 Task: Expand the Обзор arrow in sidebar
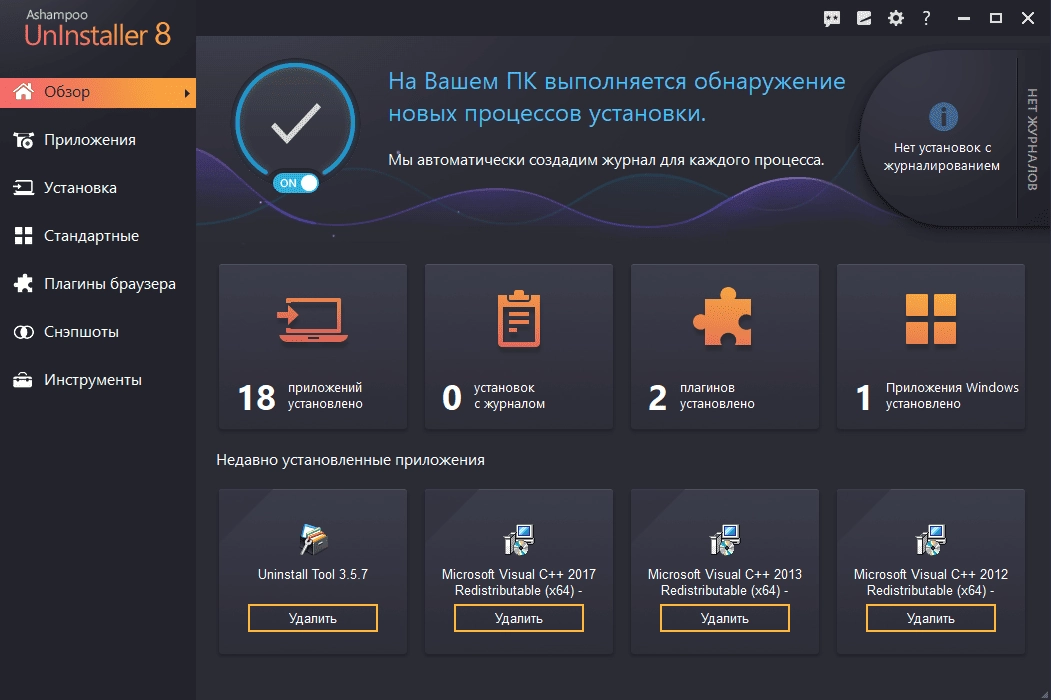tap(187, 93)
